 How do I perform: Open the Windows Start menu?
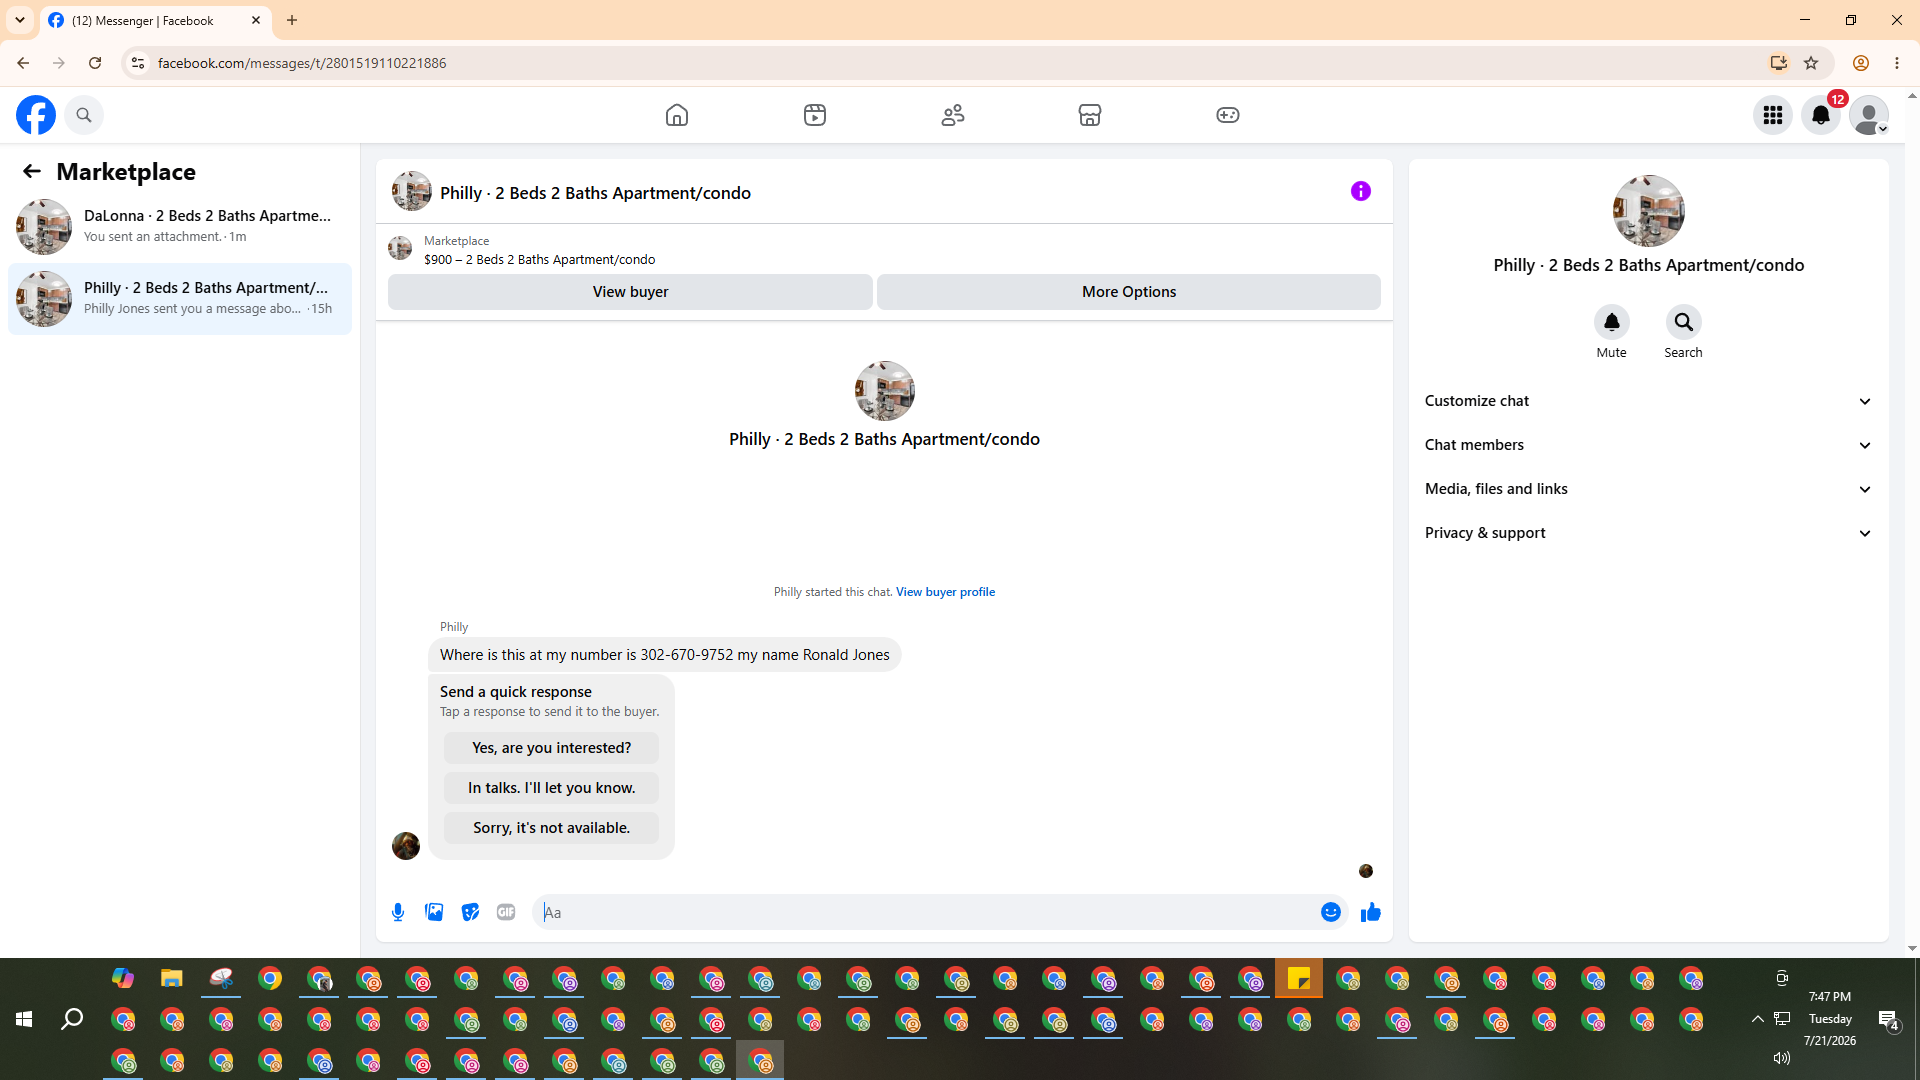(24, 1019)
